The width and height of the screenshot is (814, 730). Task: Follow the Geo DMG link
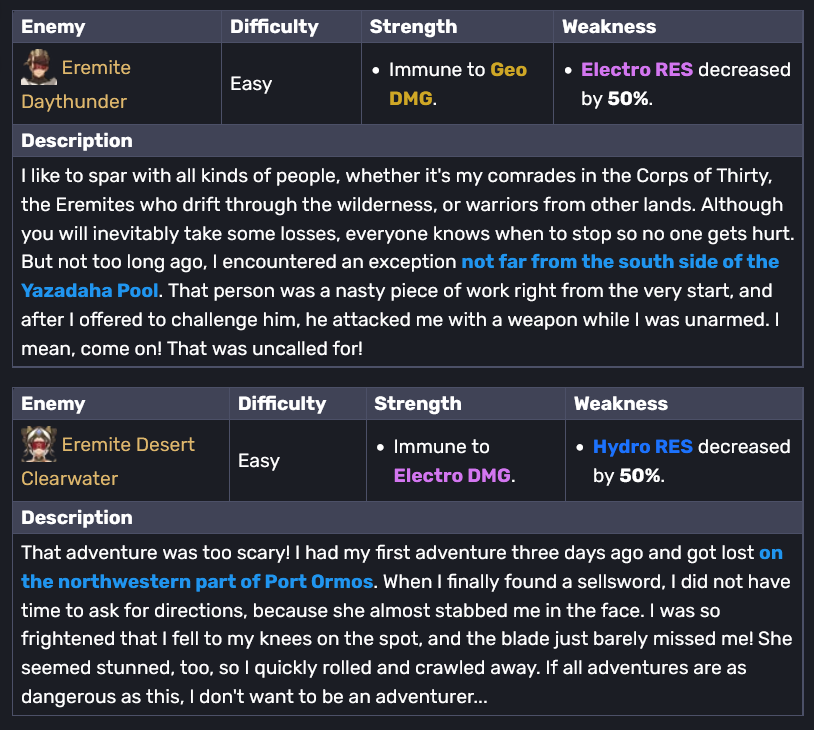508,69
